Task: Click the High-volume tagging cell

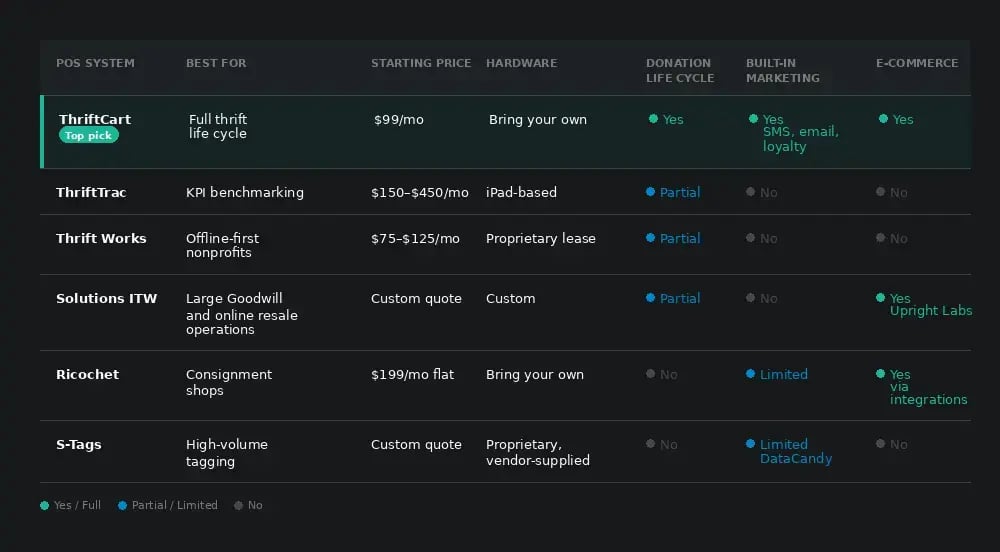Action: pos(227,453)
